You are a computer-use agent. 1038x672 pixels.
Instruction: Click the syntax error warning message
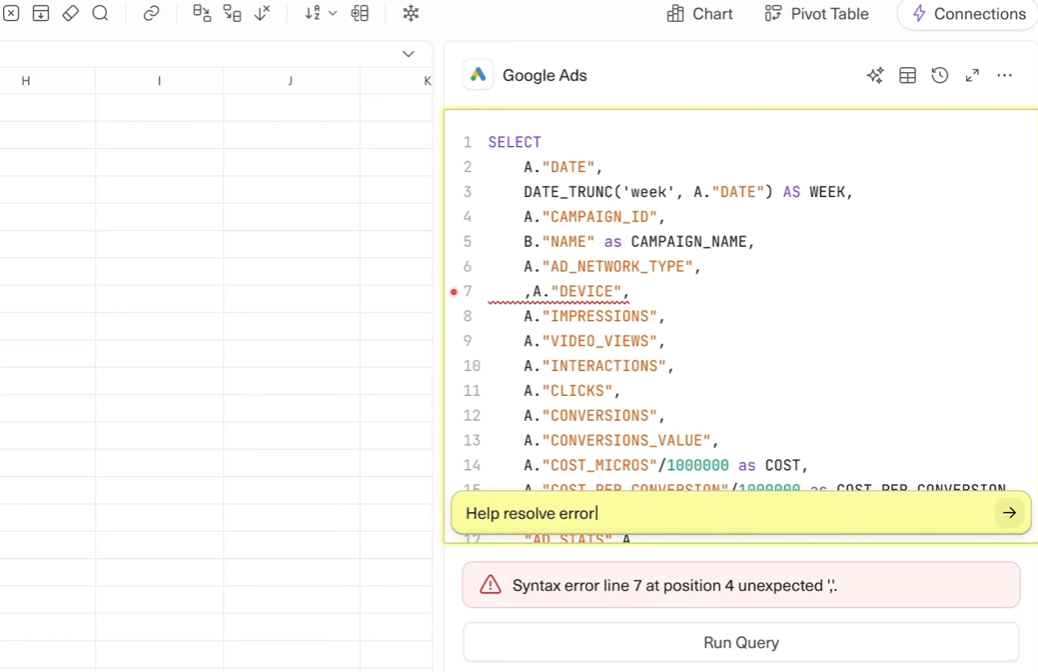pos(740,585)
